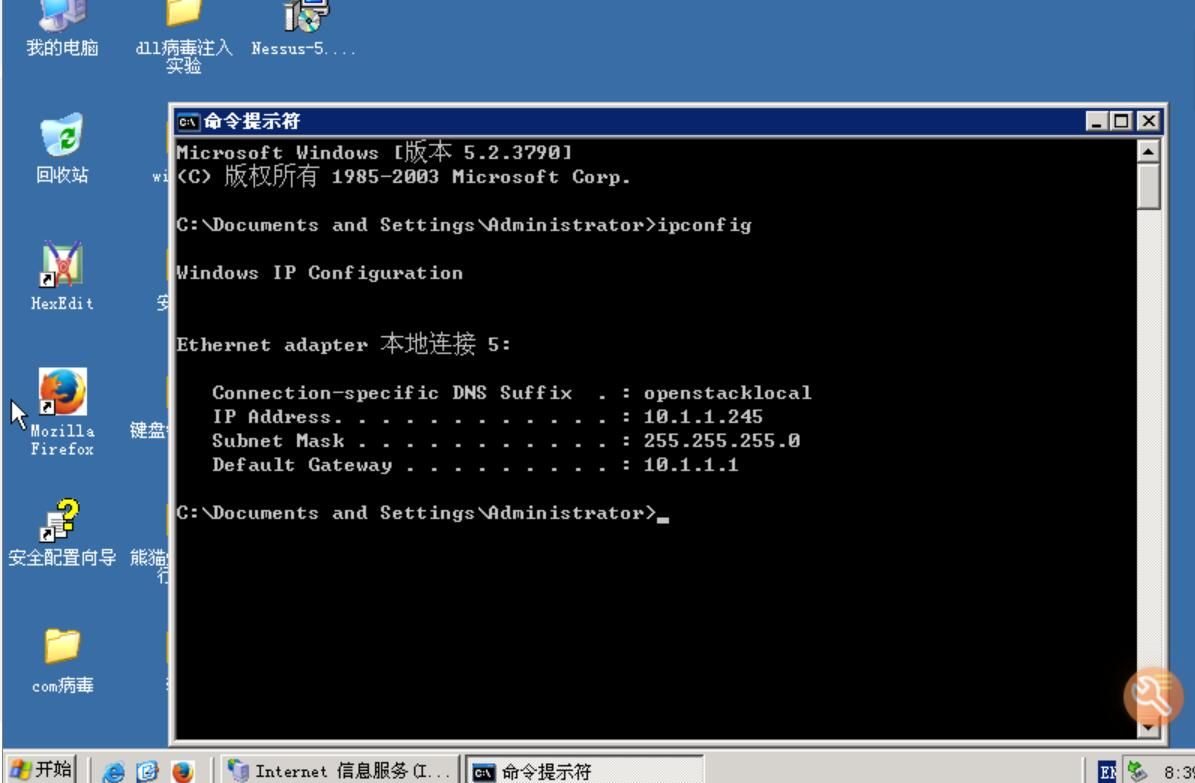Click the ipconfig command text
The width and height of the screenshot is (1195, 783).
point(704,226)
